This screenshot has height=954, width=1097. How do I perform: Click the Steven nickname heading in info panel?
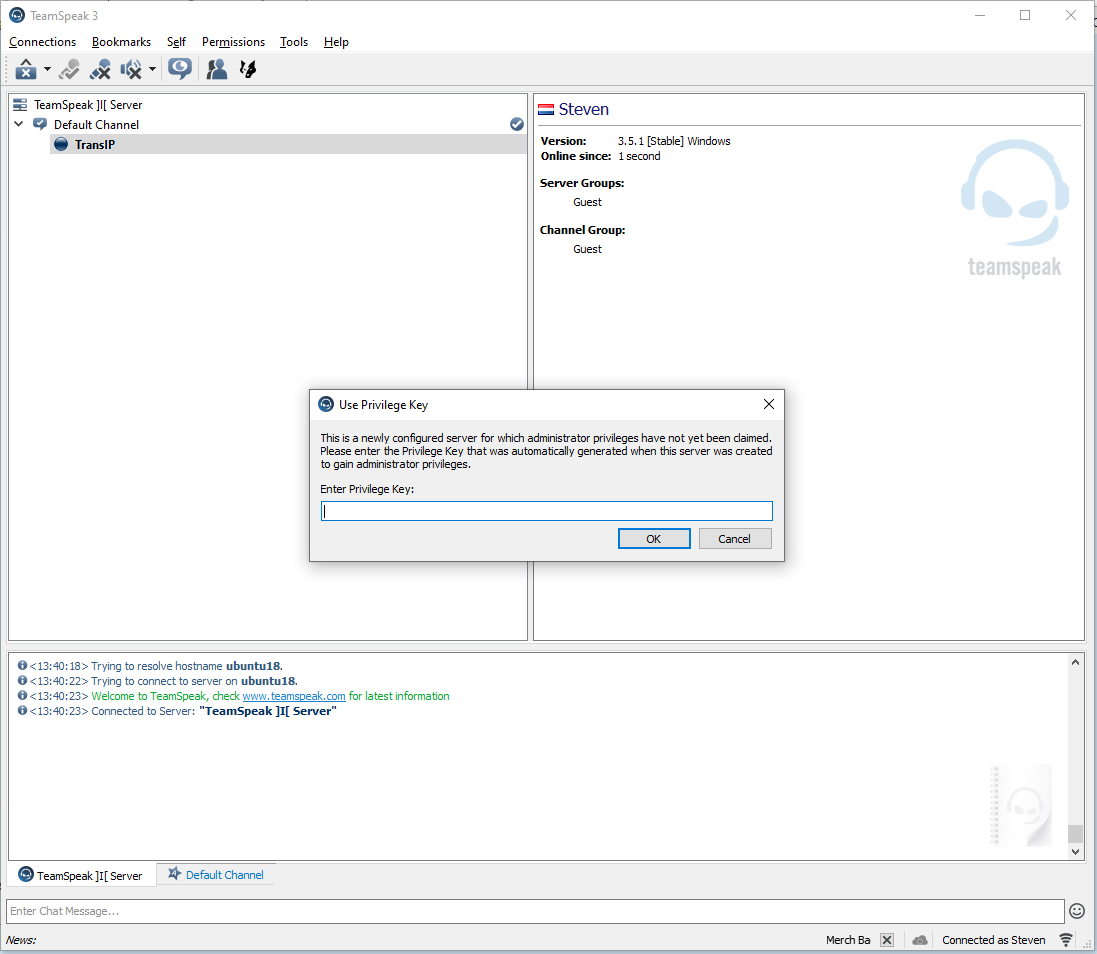point(583,109)
